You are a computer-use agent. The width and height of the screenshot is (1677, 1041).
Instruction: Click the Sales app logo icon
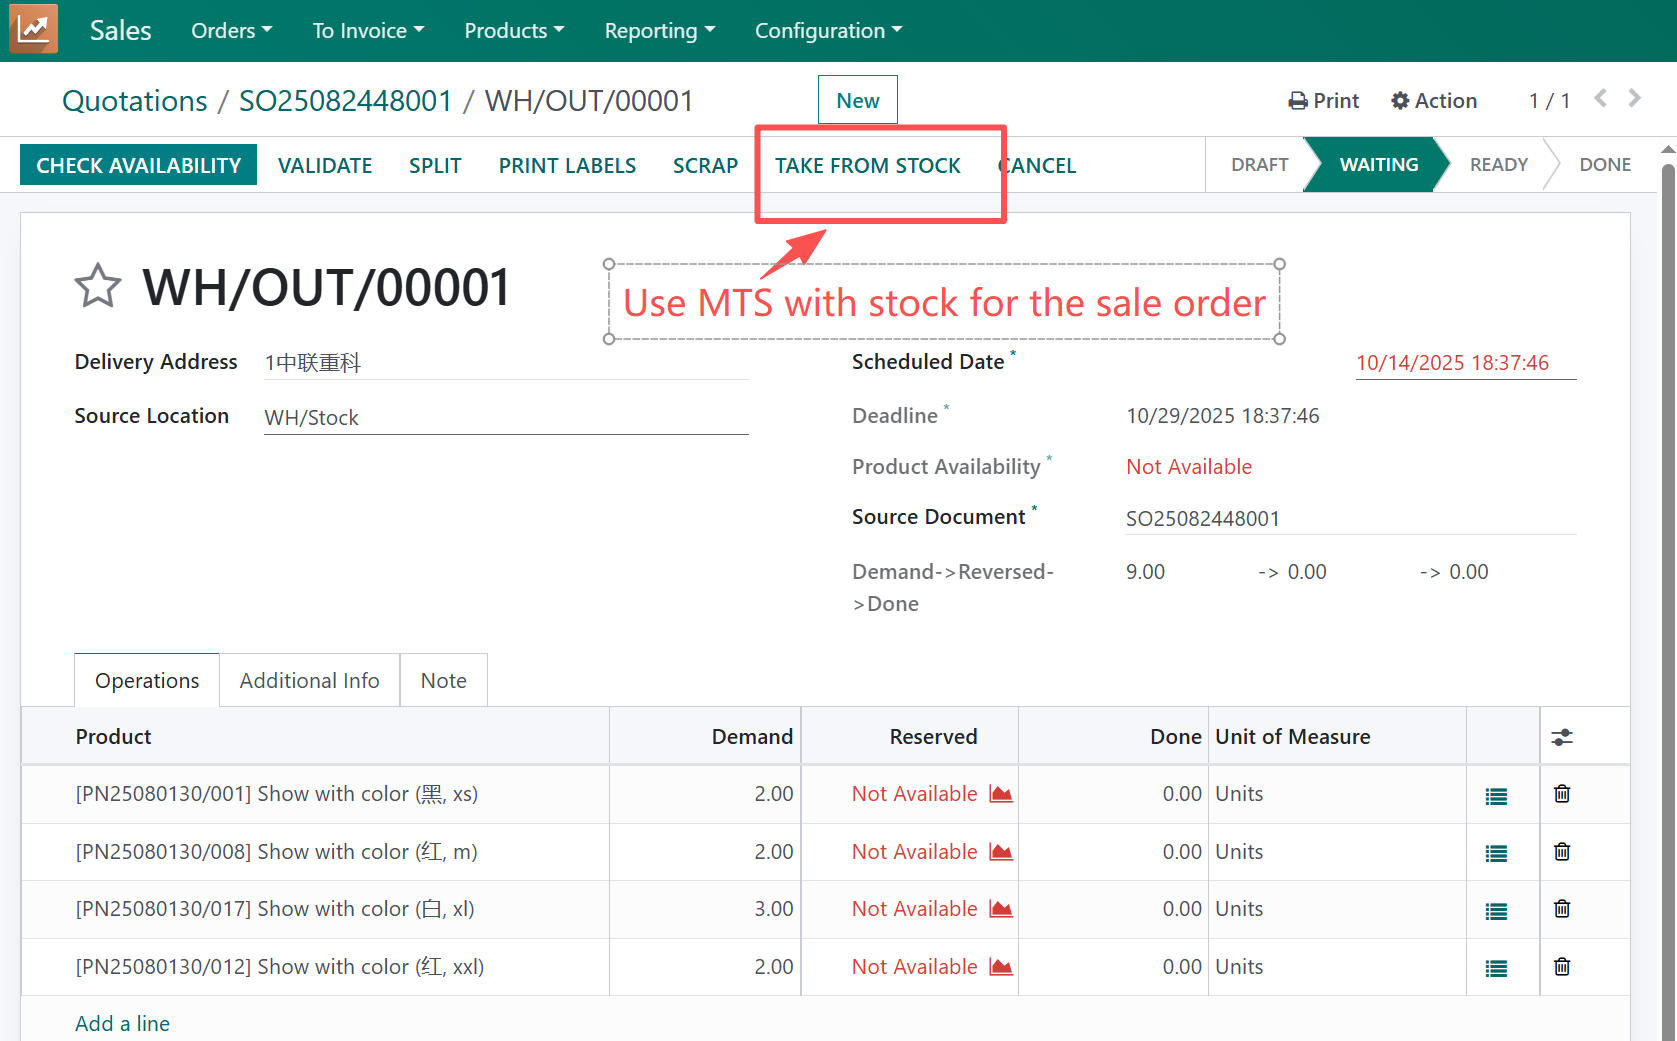[x=33, y=29]
